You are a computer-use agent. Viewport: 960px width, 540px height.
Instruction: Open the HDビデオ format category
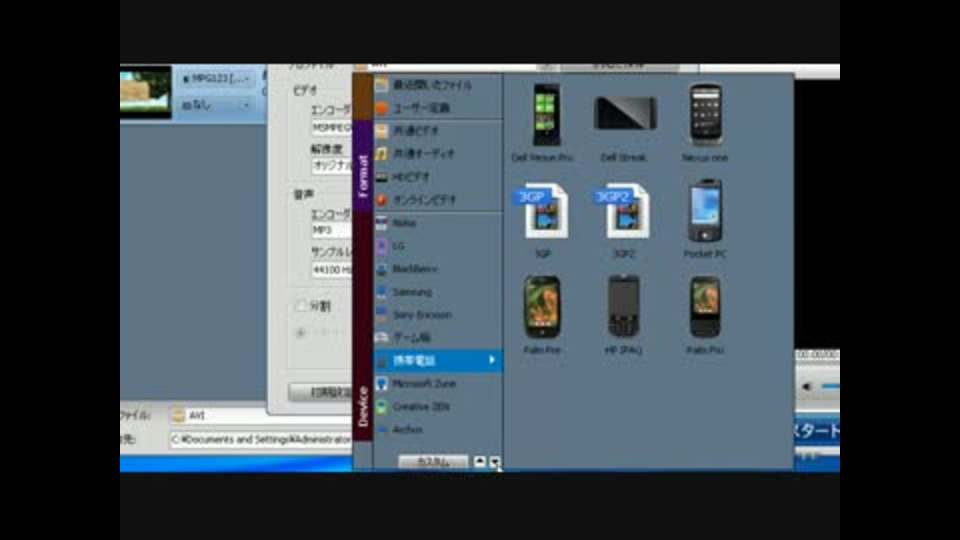tap(438, 177)
